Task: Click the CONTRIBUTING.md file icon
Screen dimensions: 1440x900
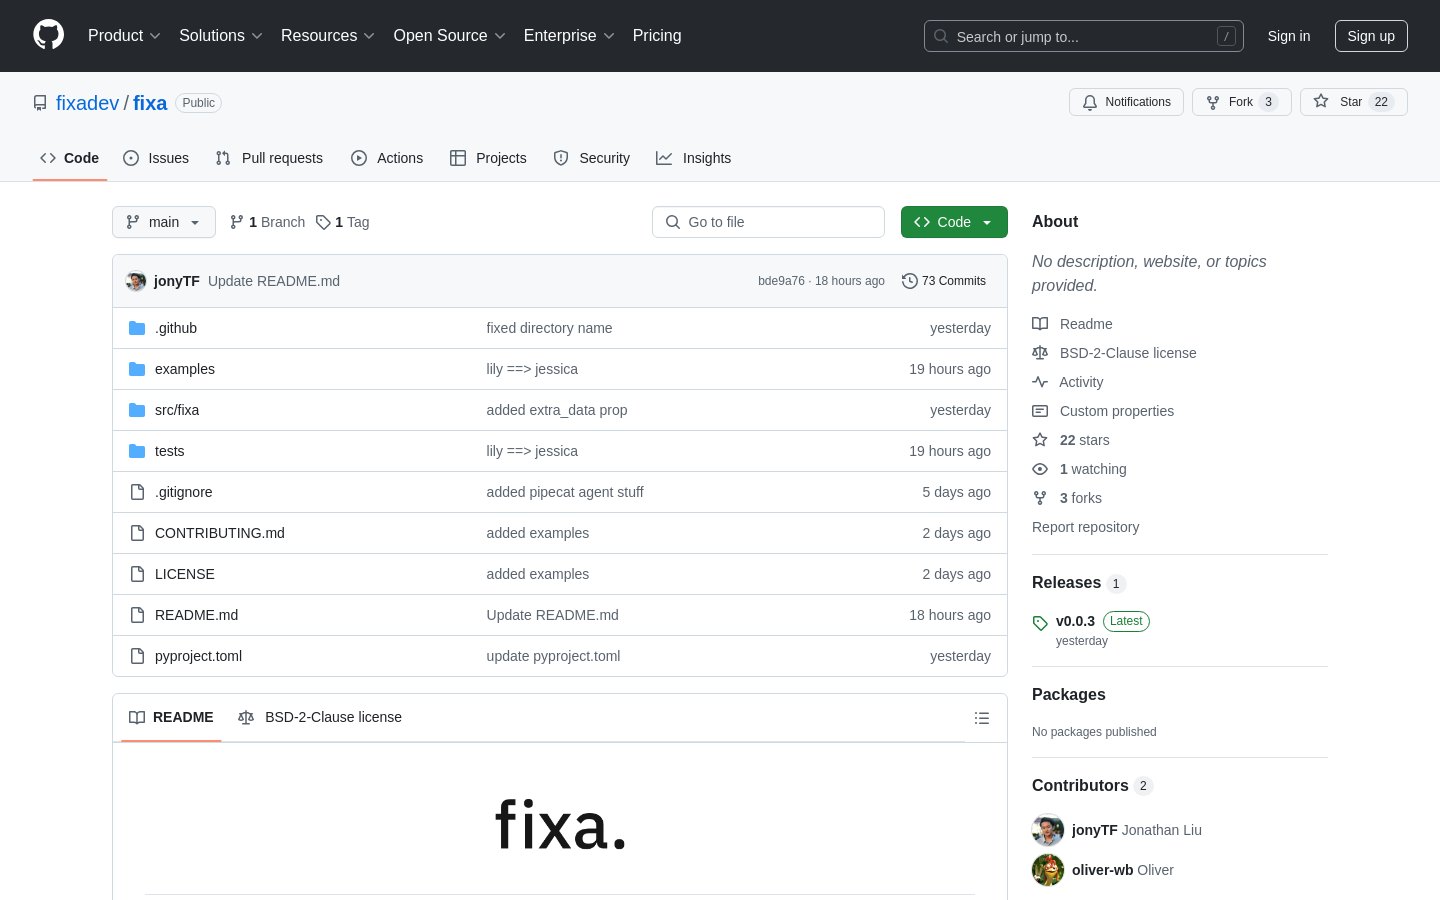Action: tap(137, 533)
